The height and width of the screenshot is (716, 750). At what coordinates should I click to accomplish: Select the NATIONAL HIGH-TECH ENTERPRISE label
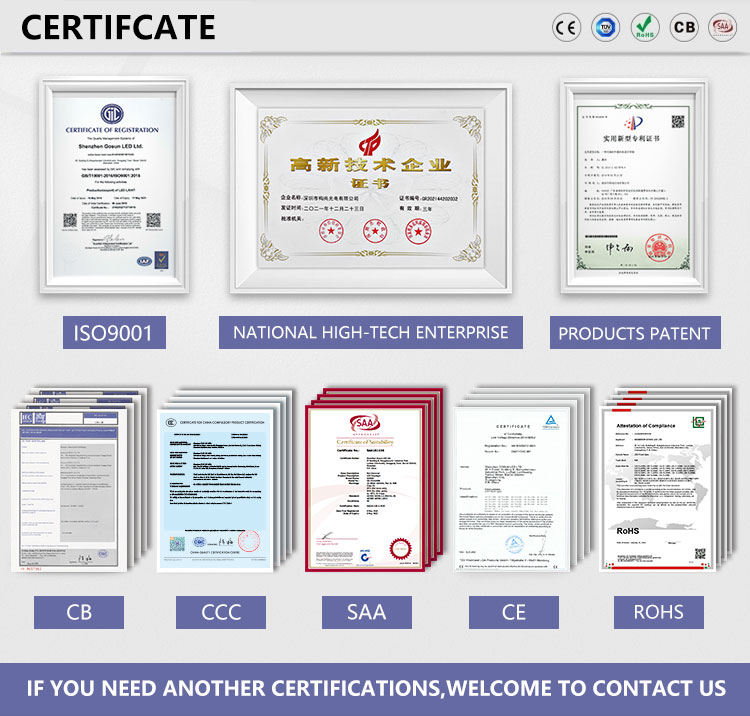pos(371,332)
